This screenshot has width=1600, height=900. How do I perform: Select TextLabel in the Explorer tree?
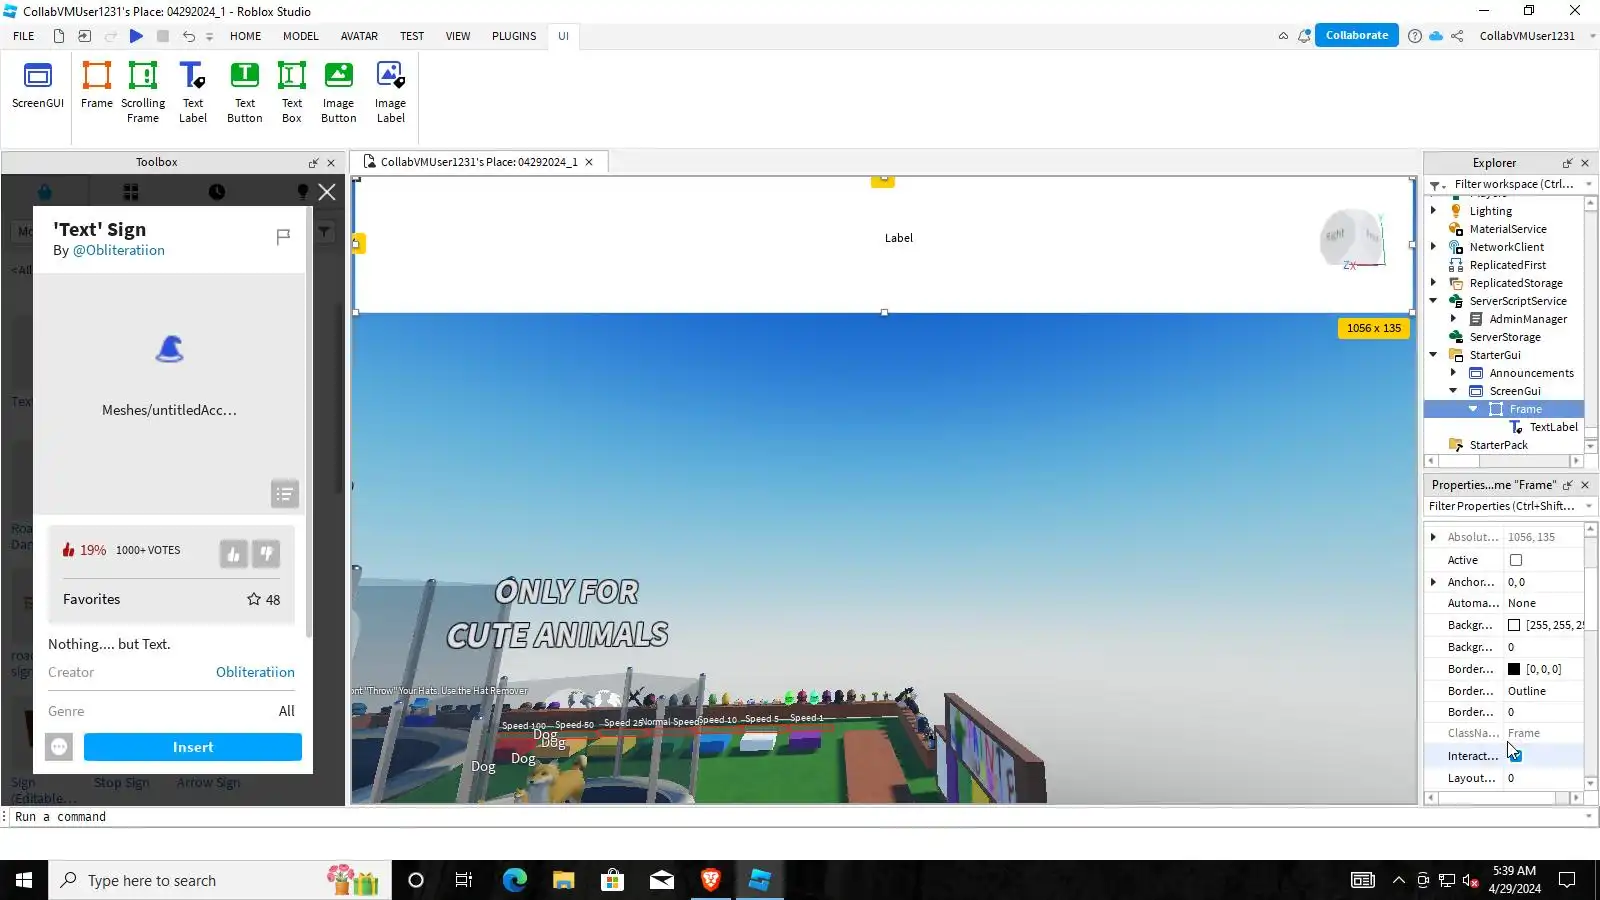pyautogui.click(x=1554, y=427)
